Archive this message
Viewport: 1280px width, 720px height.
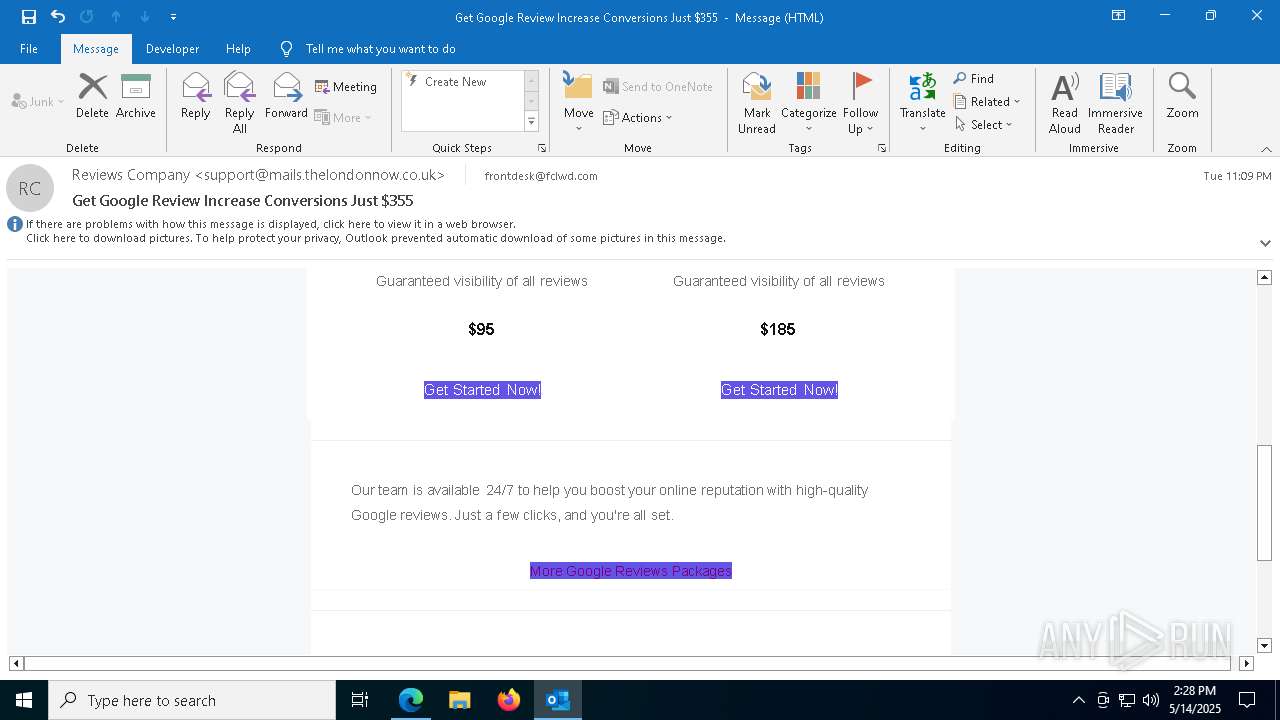pyautogui.click(x=136, y=96)
